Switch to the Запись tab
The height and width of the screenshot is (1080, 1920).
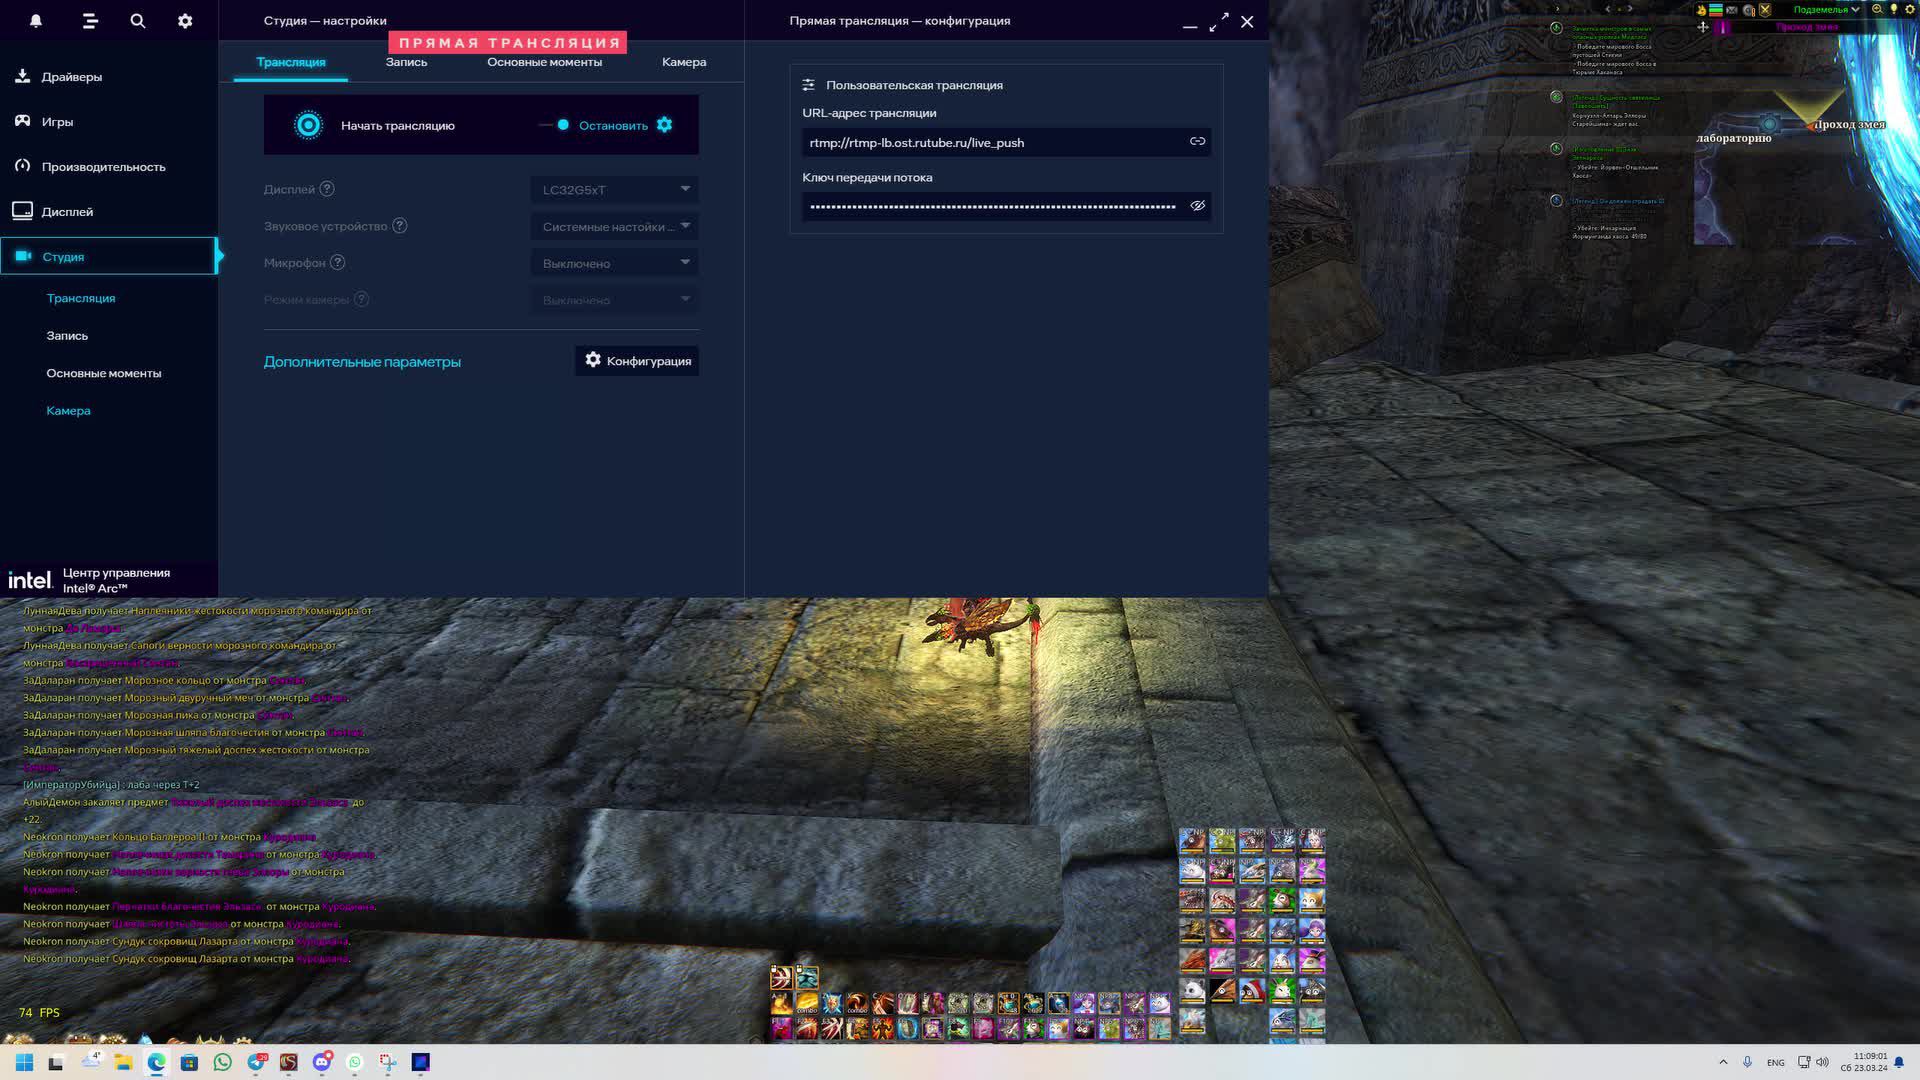(406, 62)
